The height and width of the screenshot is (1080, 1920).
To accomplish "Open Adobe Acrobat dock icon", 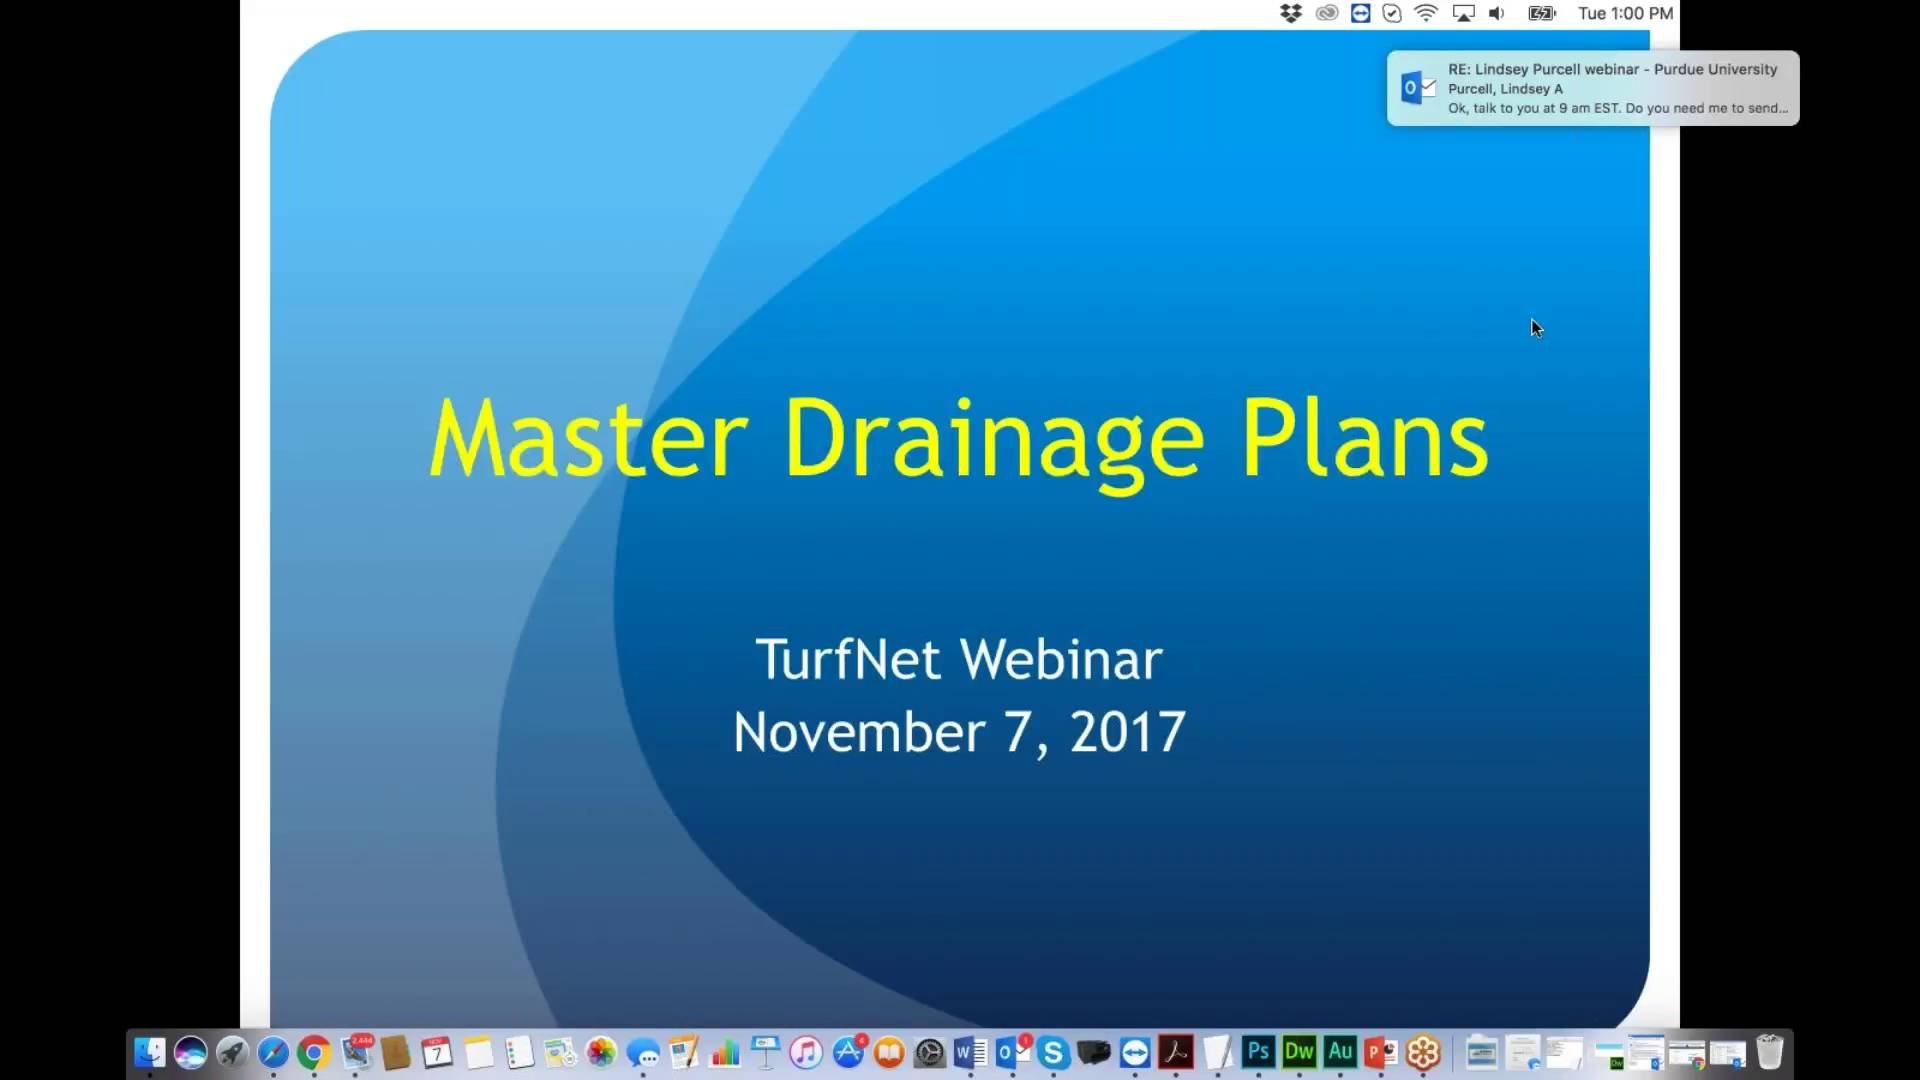I will click(x=1176, y=1052).
